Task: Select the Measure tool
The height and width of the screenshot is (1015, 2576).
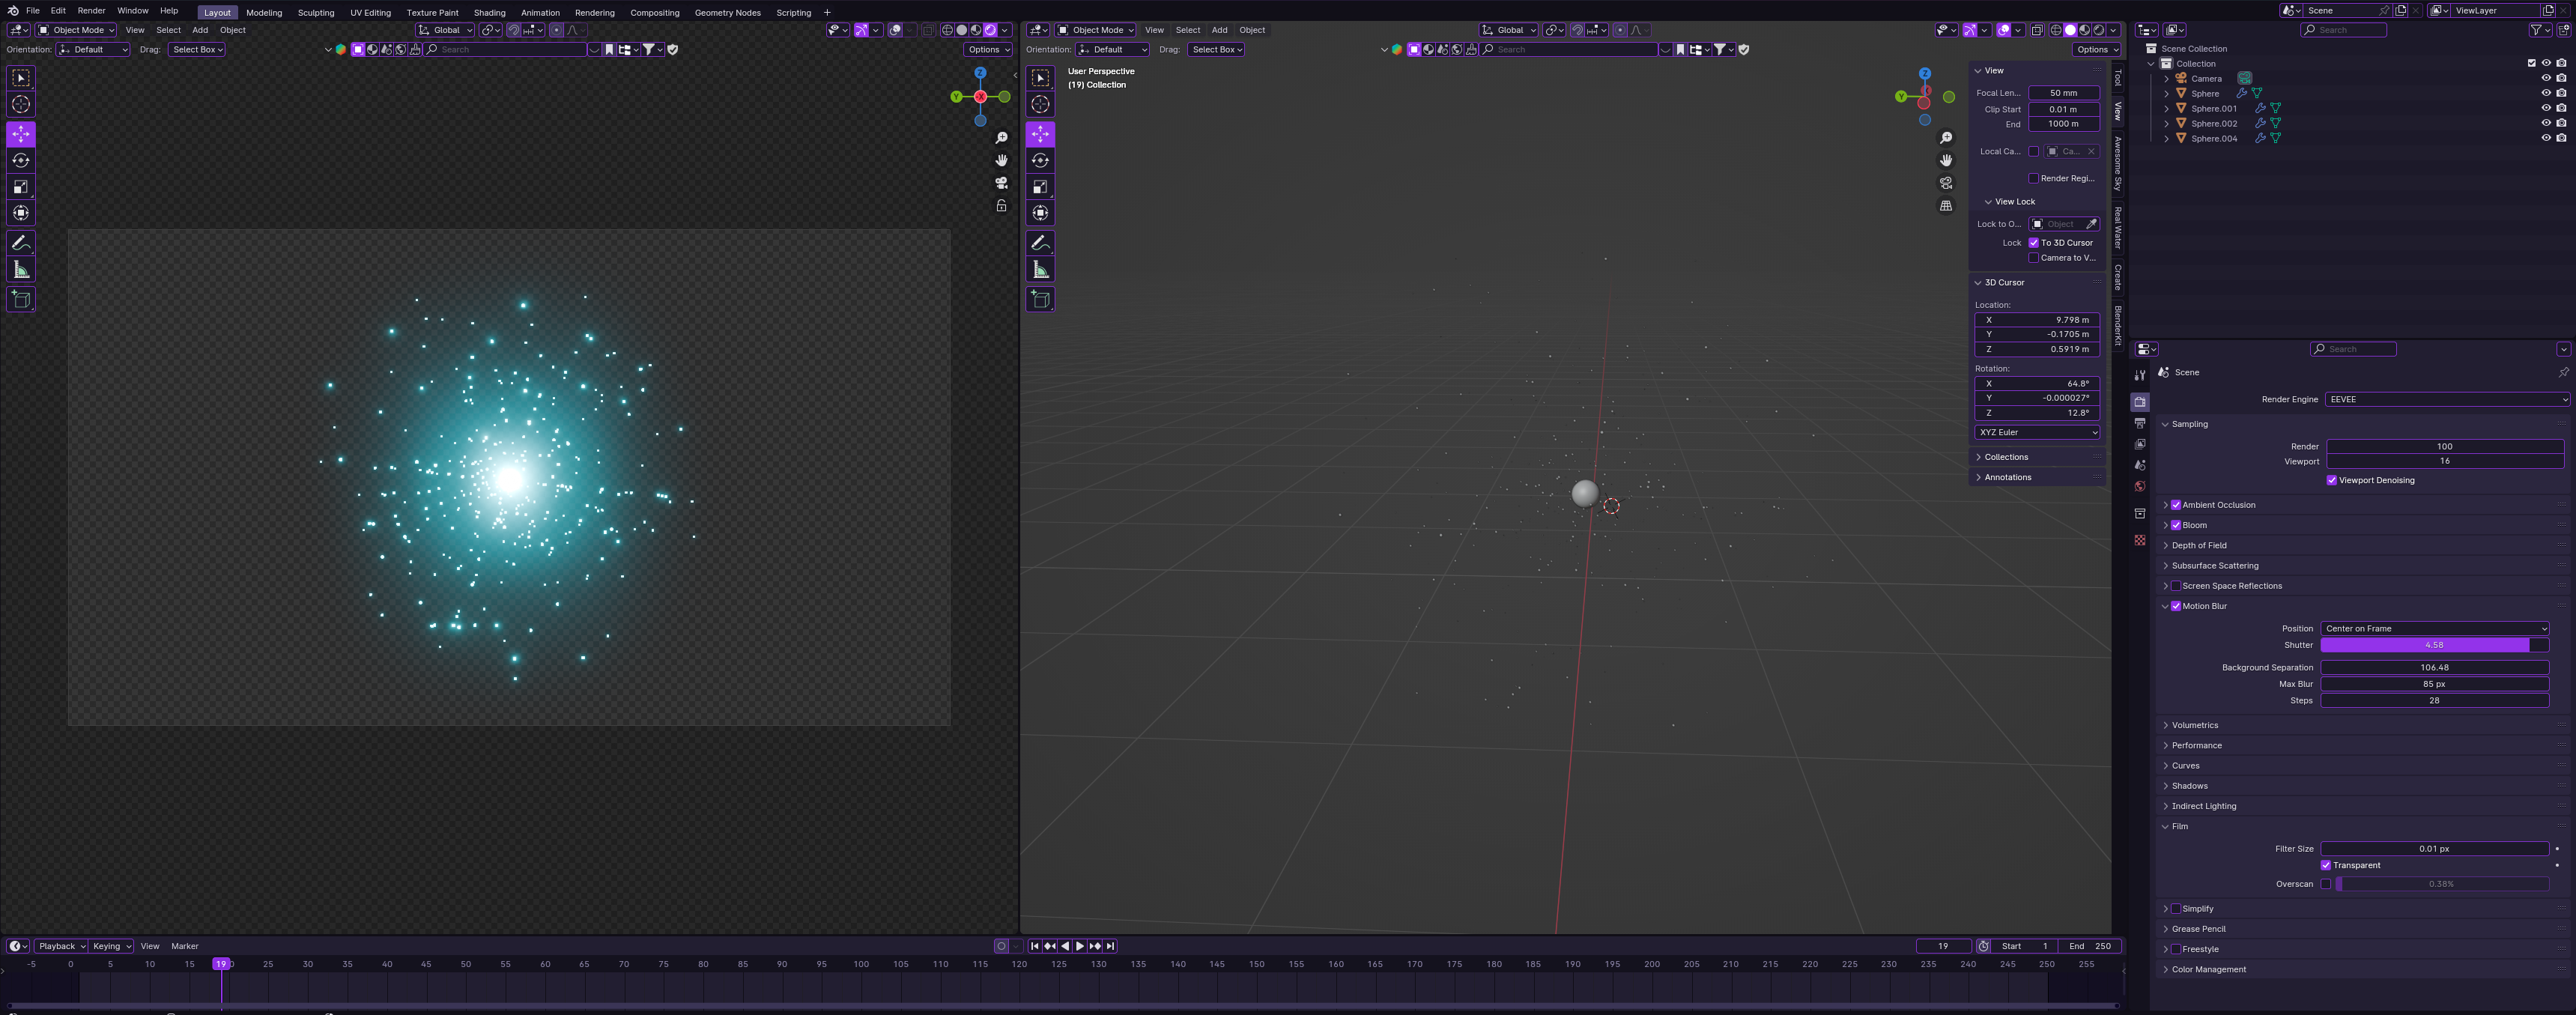Action: 20,268
